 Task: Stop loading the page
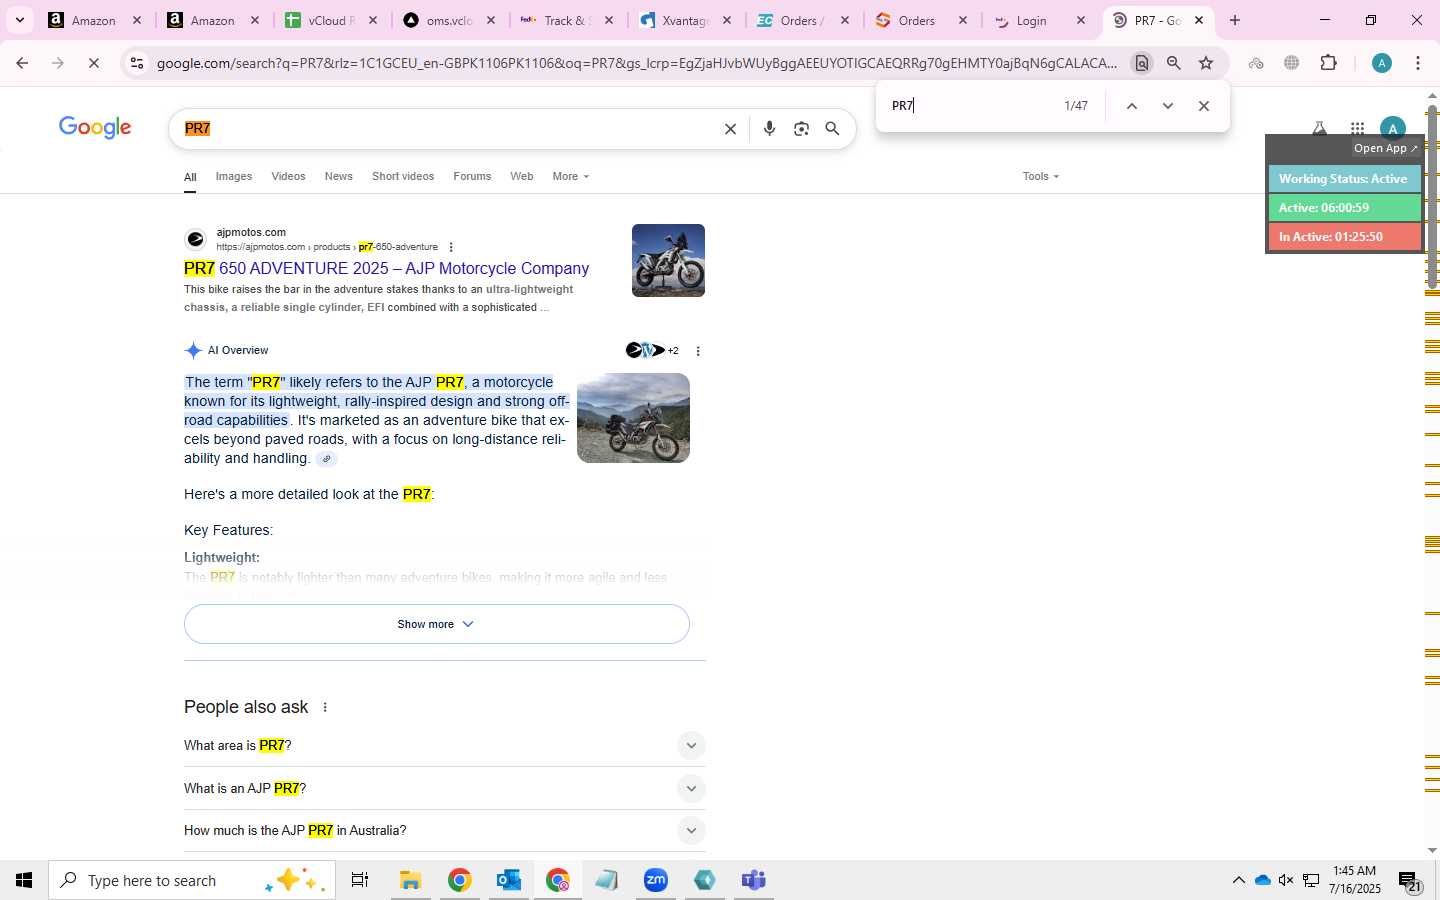point(93,63)
